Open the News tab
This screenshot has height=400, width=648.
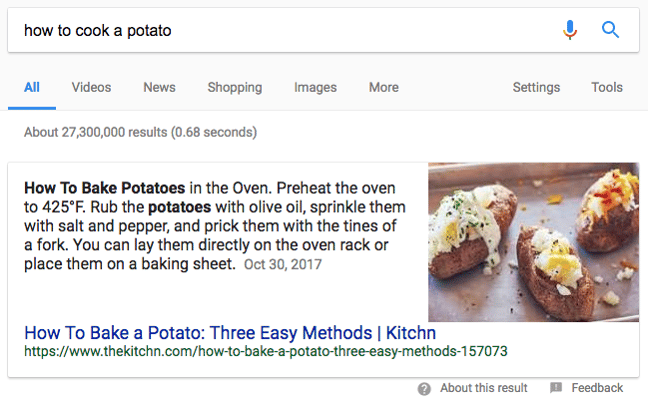point(159,88)
